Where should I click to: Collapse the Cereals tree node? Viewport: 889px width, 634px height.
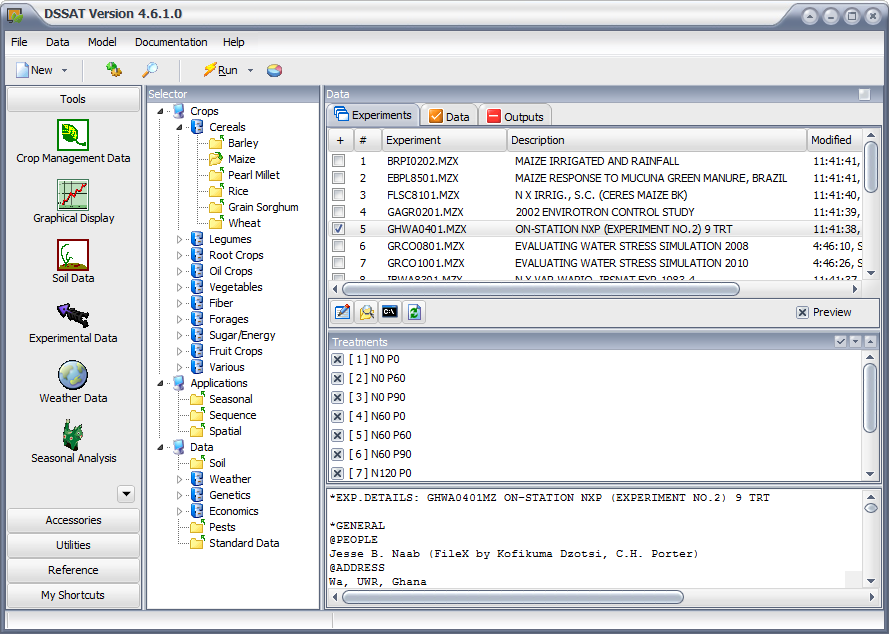coord(179,127)
